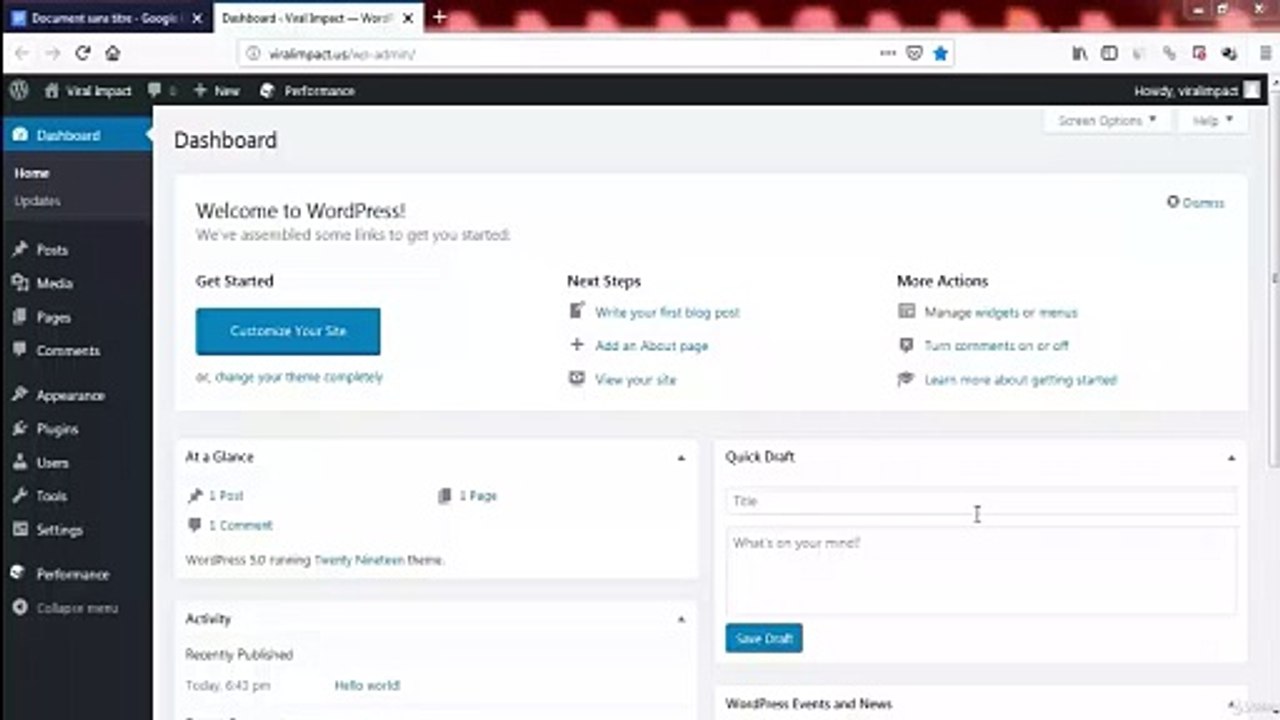Open the comments bubble in the admin bar

coord(160,90)
